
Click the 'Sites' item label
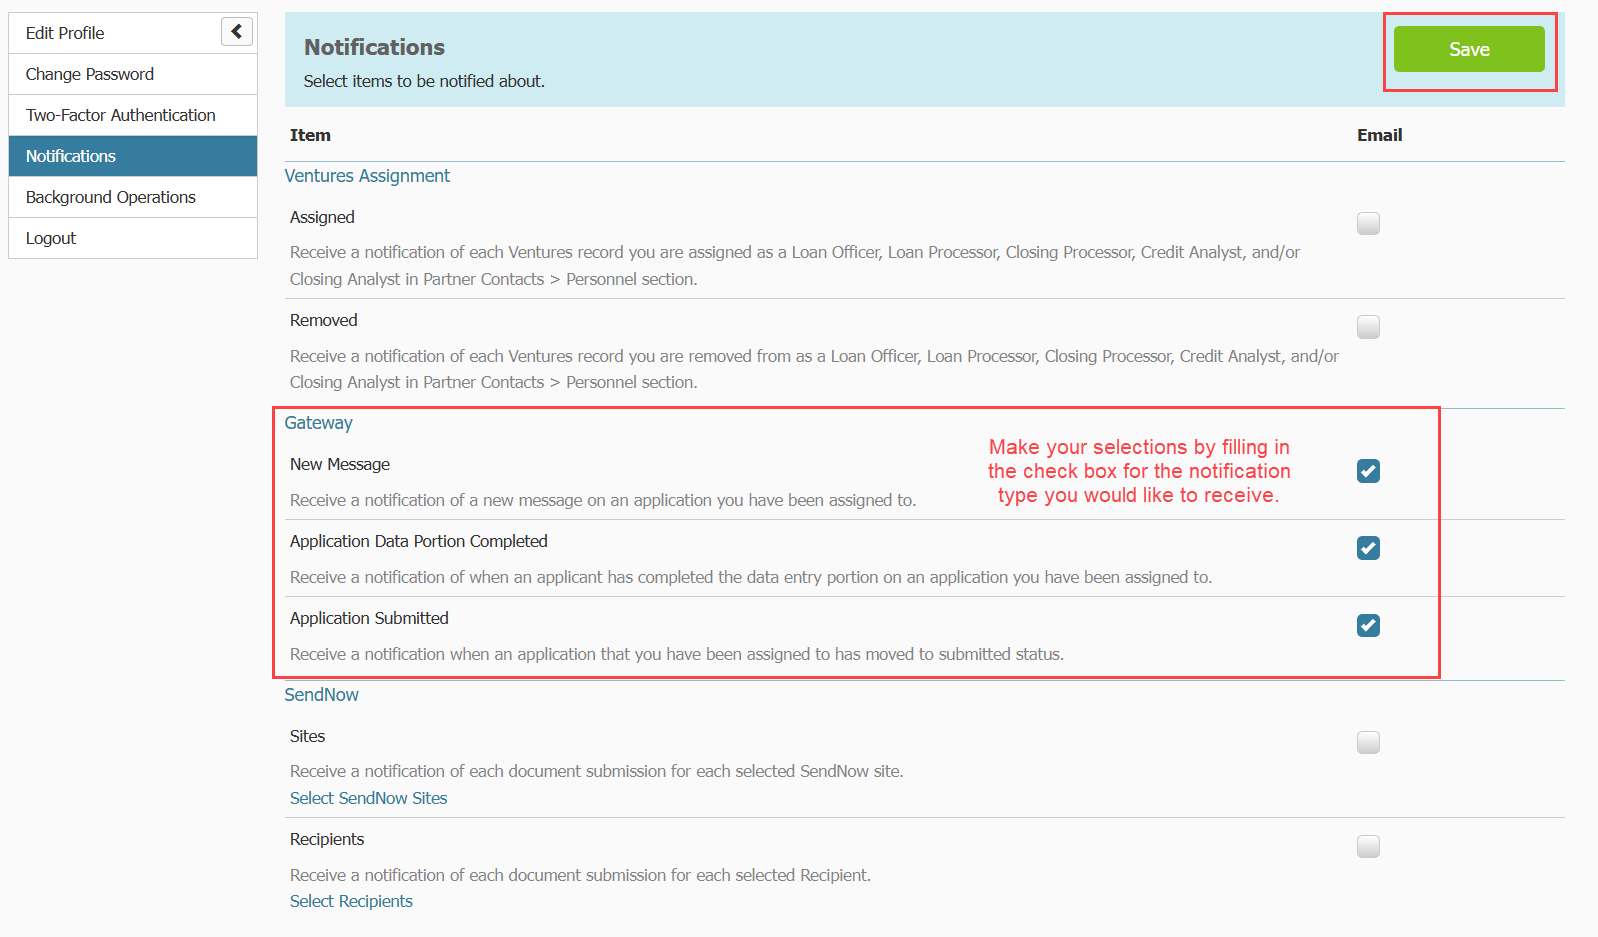[x=307, y=736]
